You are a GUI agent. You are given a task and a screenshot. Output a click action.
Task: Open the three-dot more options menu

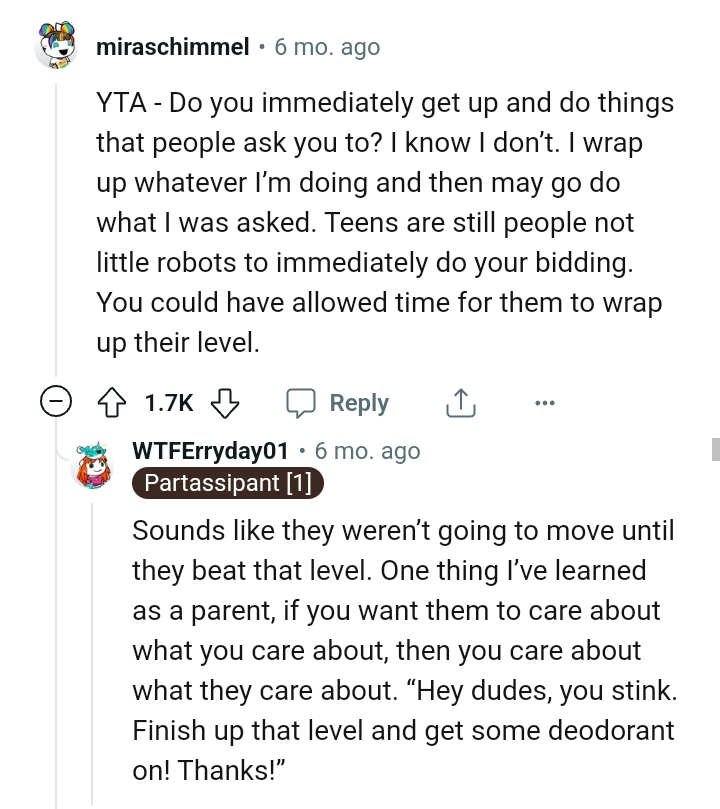click(x=544, y=403)
